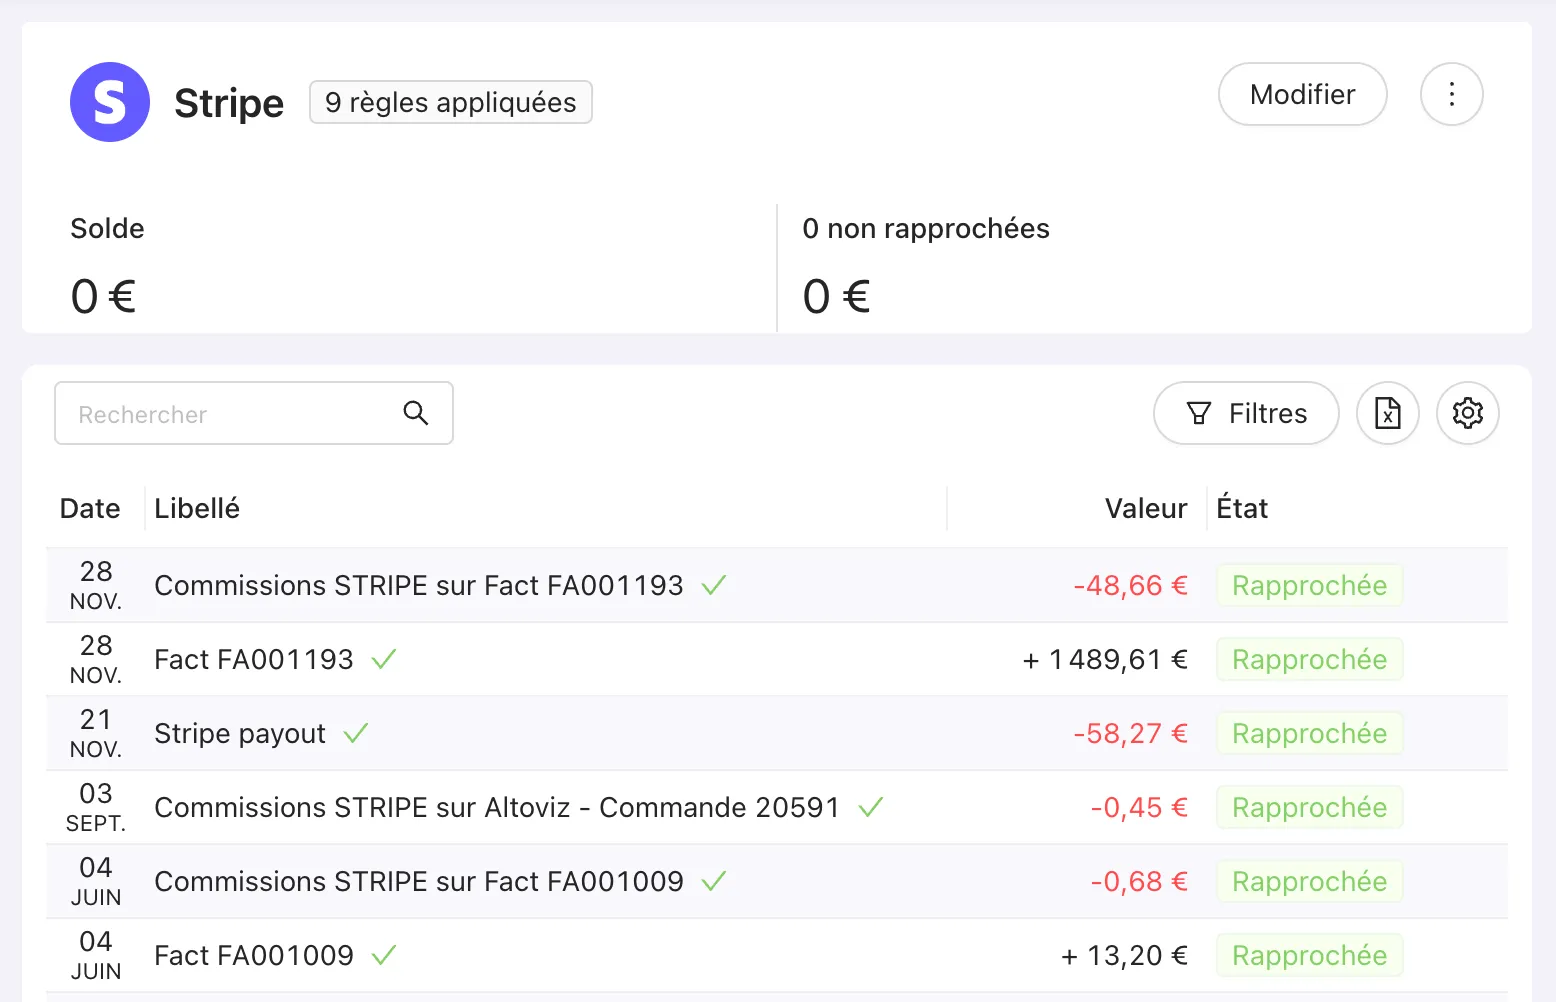1556x1002 pixels.
Task: Click the Modifier button
Action: [x=1303, y=94]
